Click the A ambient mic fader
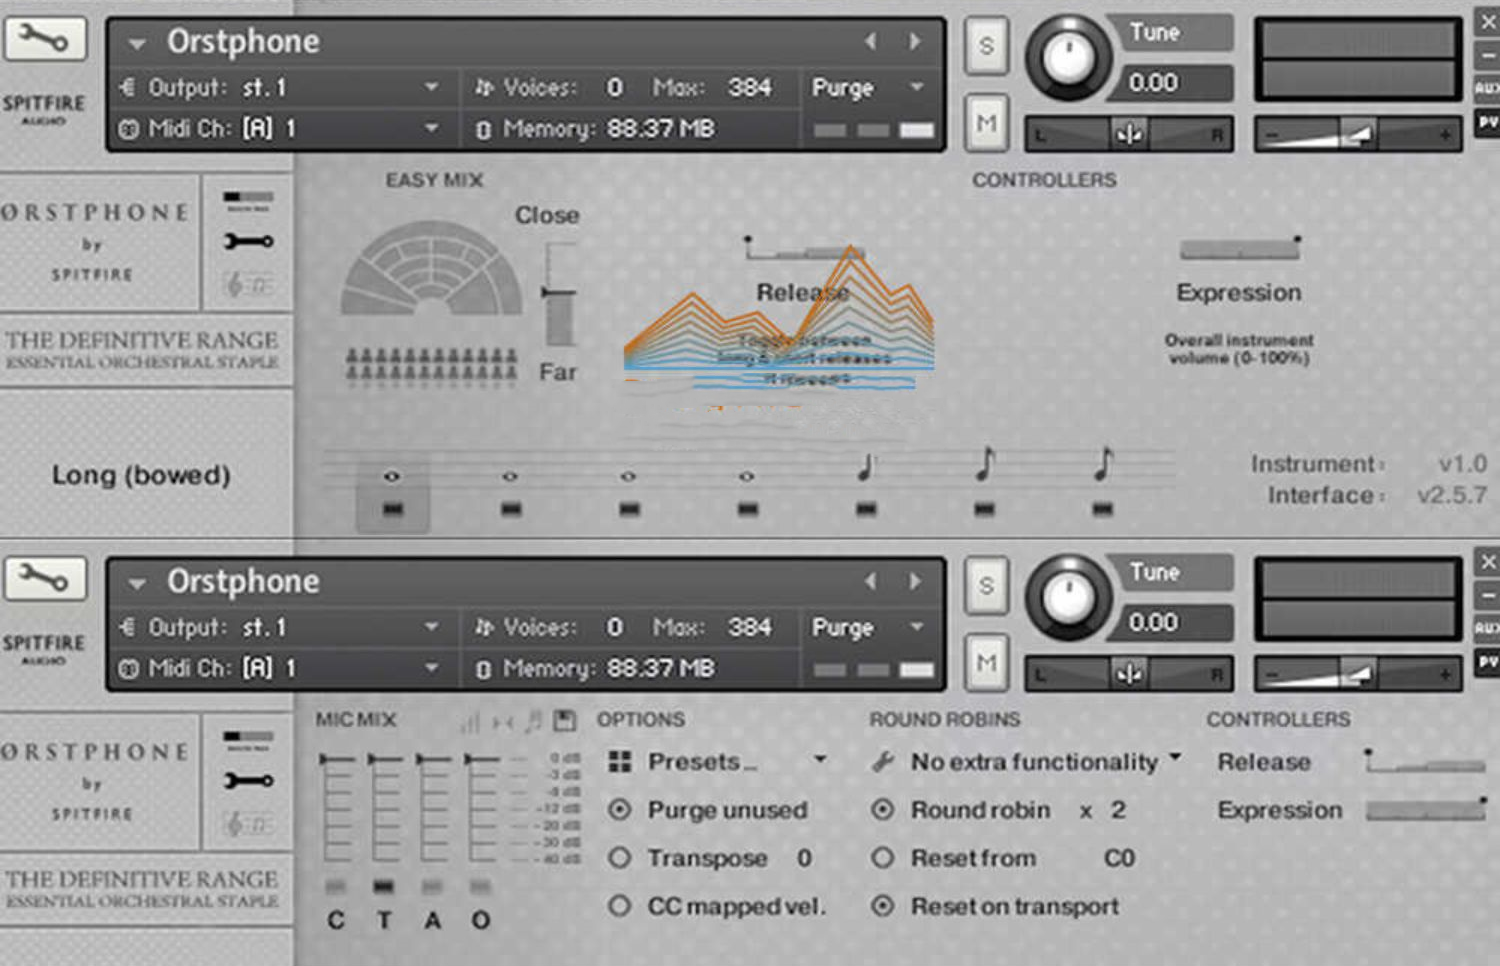 (x=433, y=808)
